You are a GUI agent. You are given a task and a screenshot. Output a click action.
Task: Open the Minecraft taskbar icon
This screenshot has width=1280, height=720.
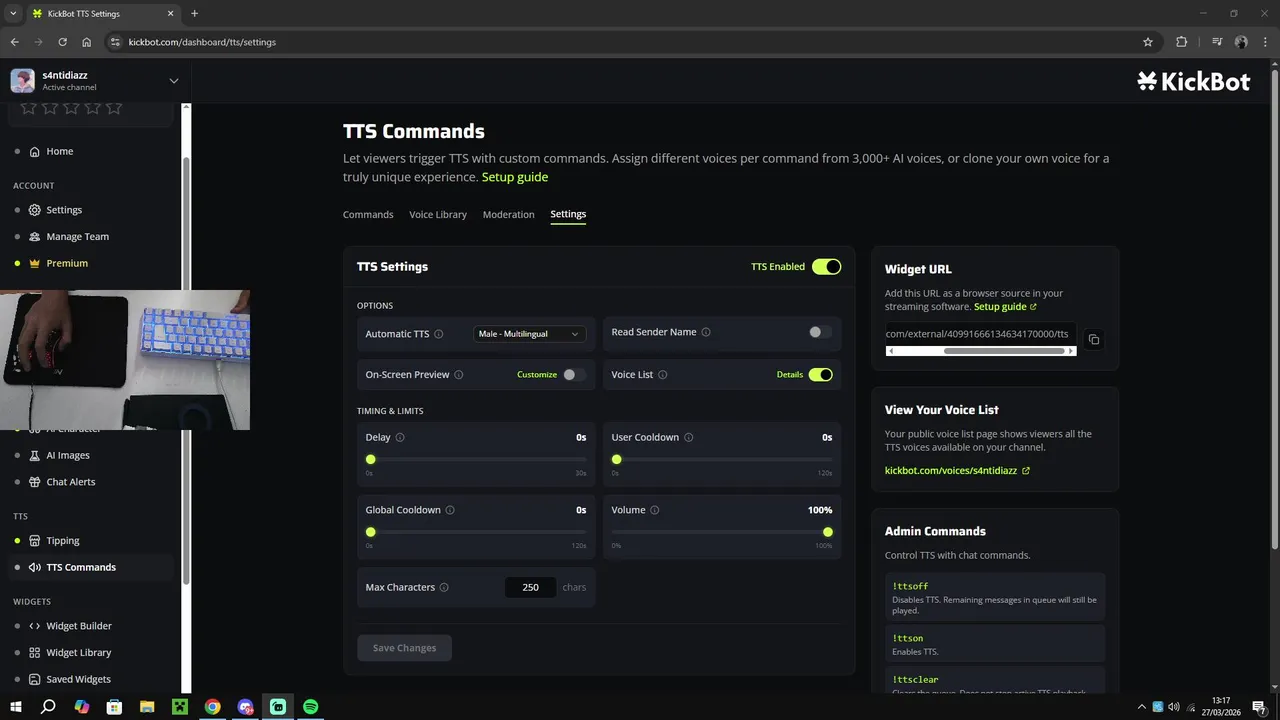coord(180,707)
